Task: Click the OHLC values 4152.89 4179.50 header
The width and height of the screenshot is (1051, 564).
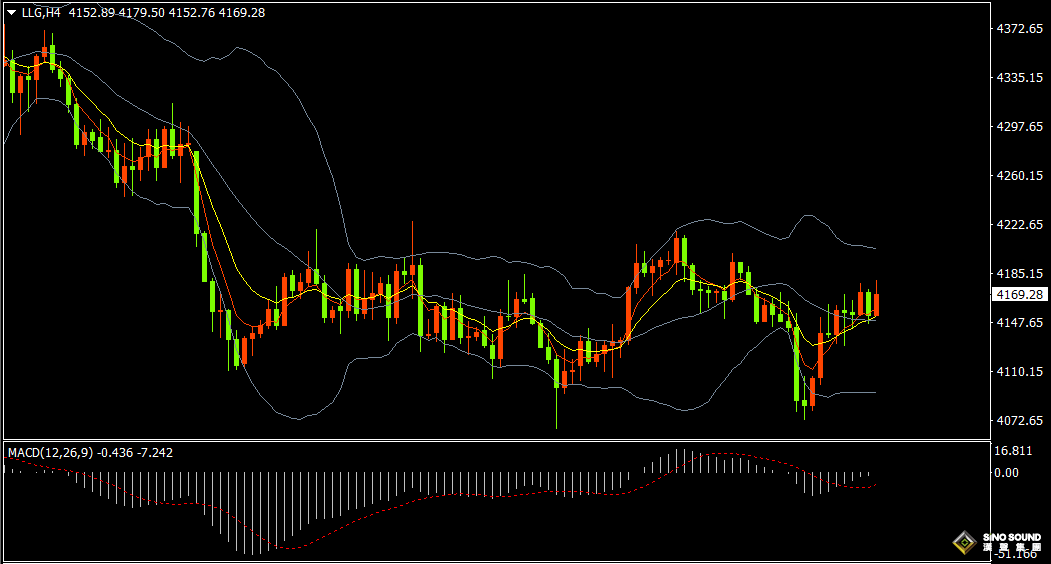Action: (117, 13)
